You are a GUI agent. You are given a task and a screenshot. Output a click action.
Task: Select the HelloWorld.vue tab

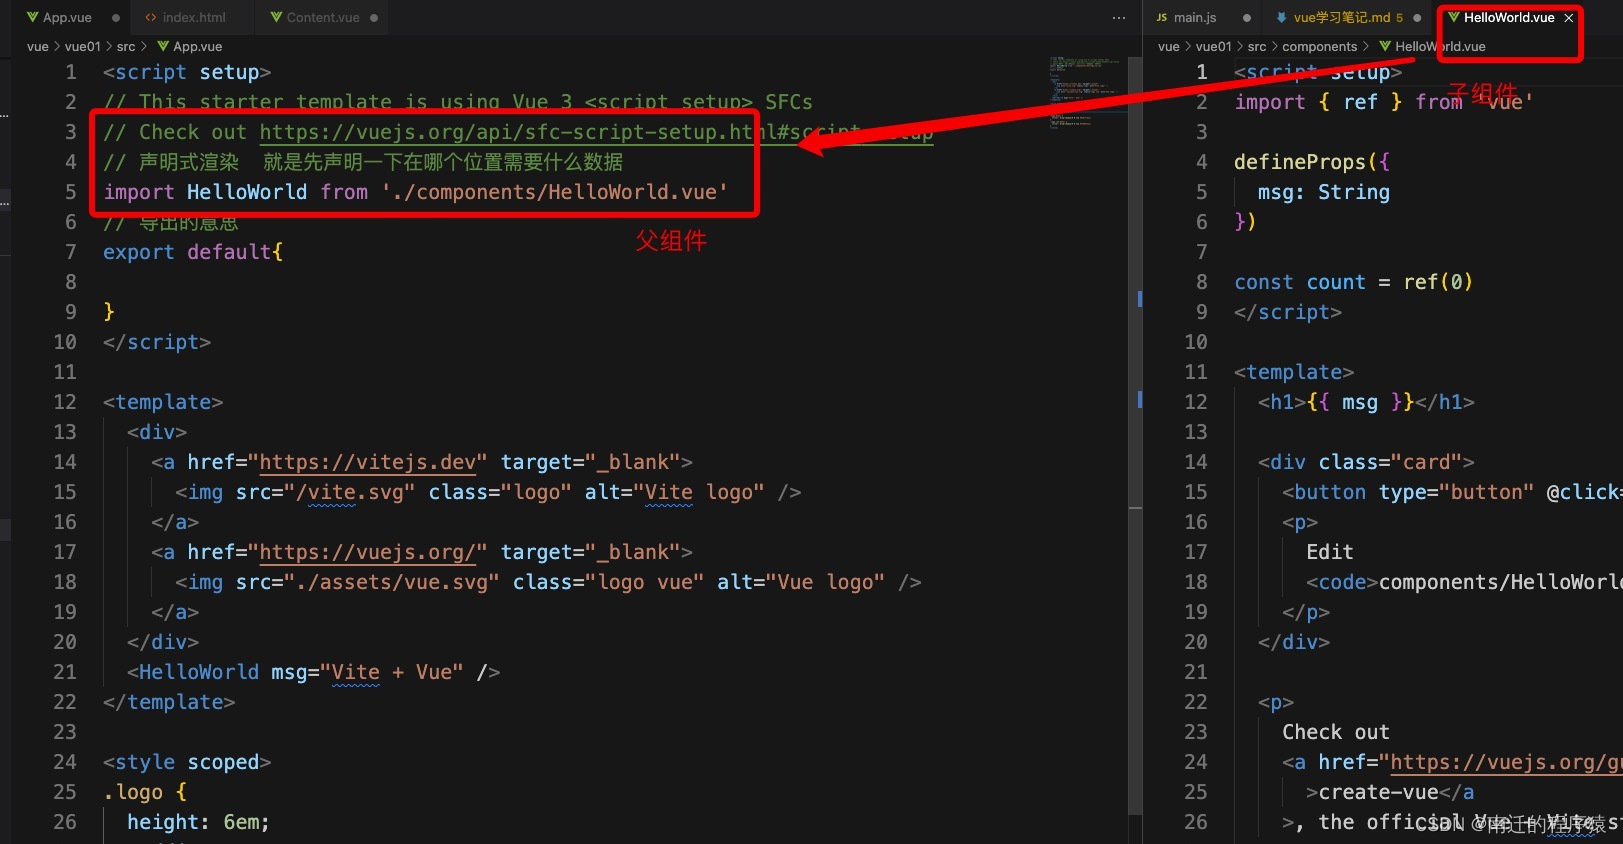(1509, 18)
